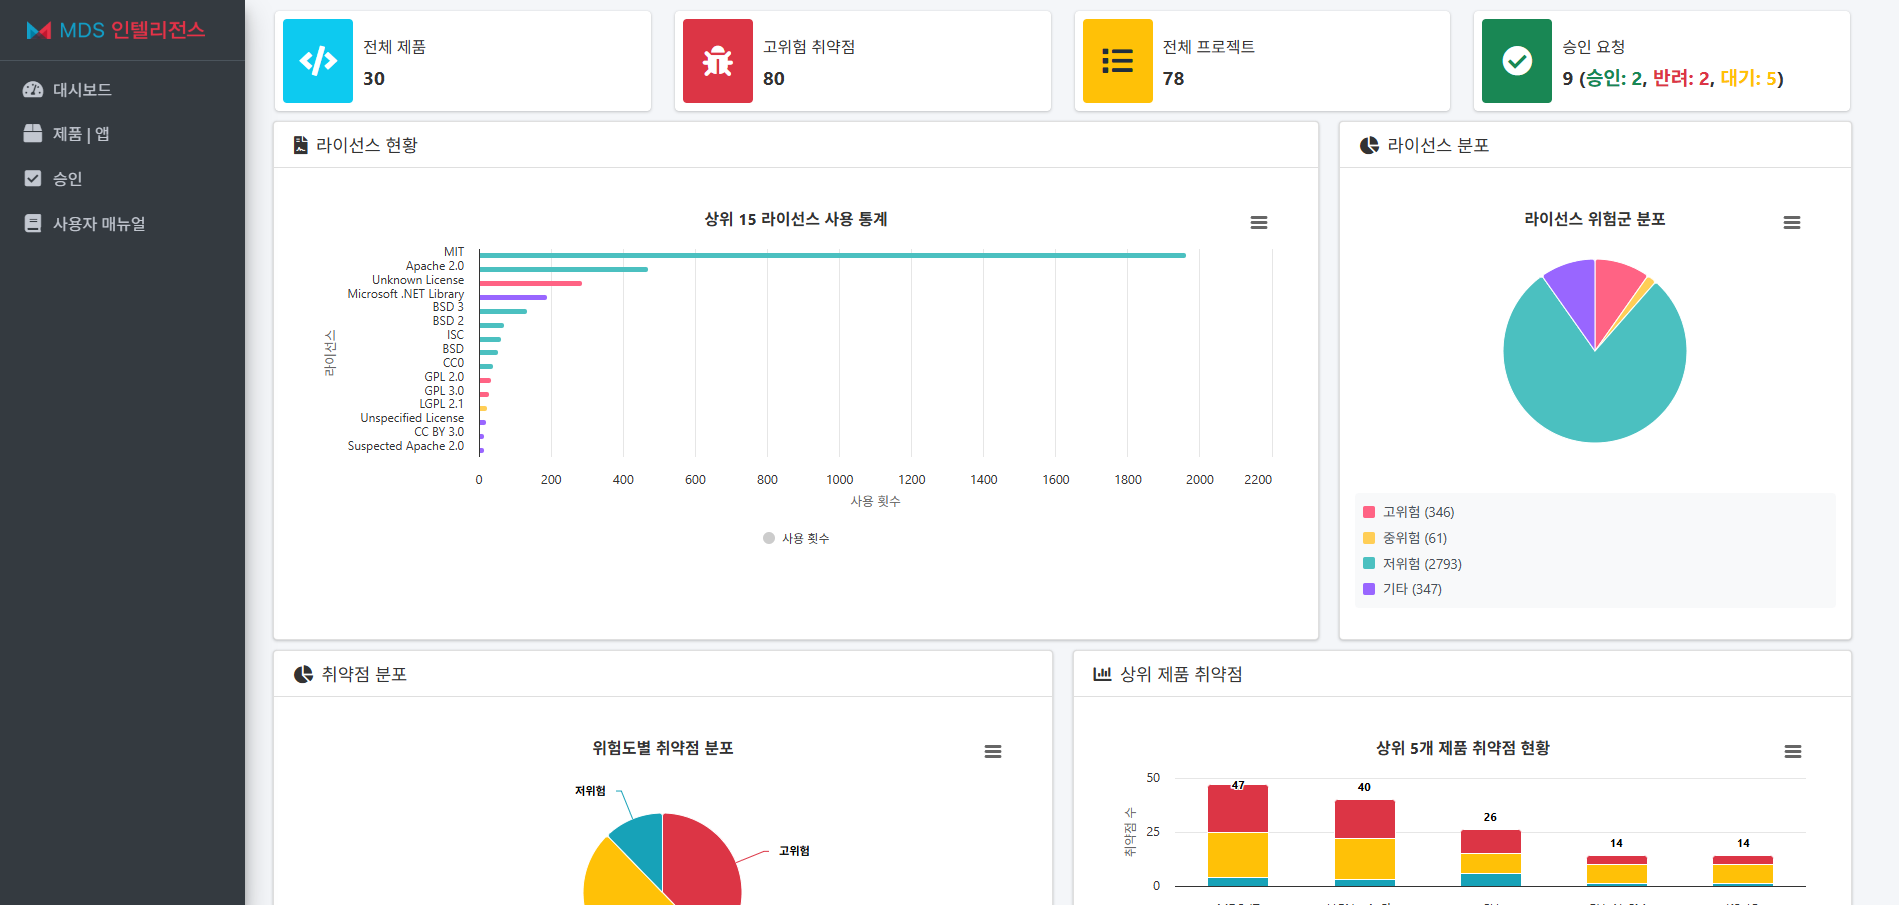Click the yellow 중위험 color swatch in the legend

click(1368, 537)
